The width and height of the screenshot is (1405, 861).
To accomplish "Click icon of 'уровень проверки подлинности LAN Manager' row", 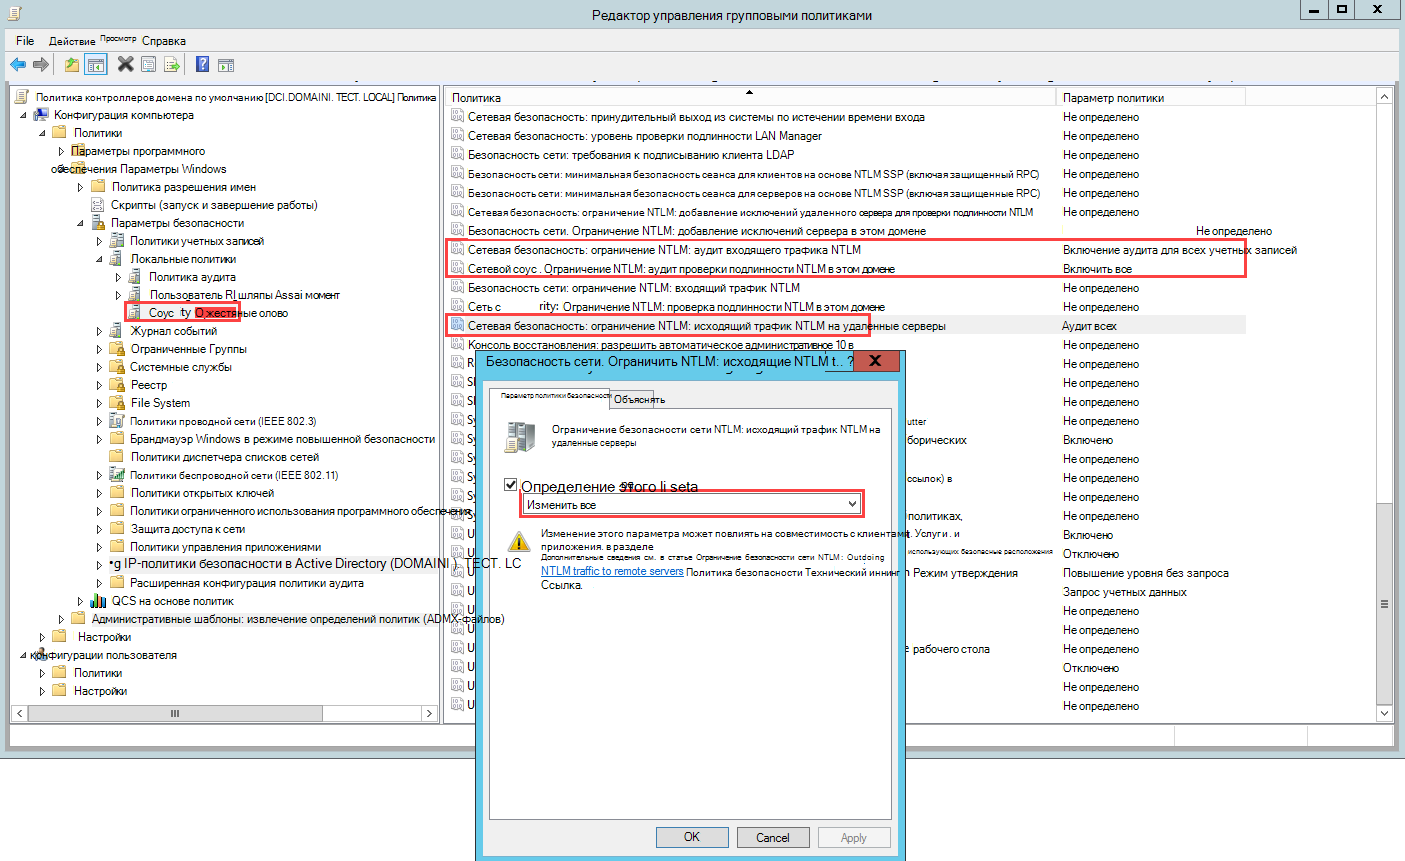I will 457,136.
